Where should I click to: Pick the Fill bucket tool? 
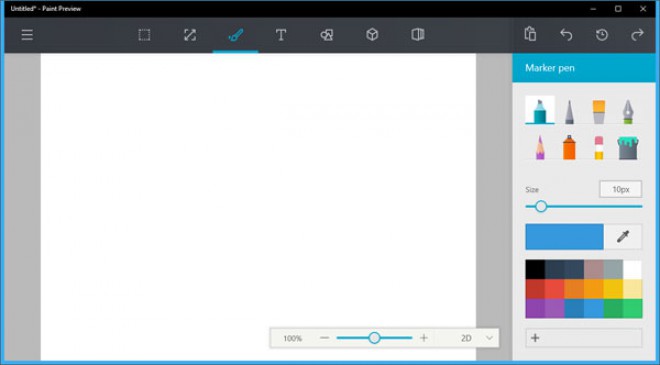point(628,148)
